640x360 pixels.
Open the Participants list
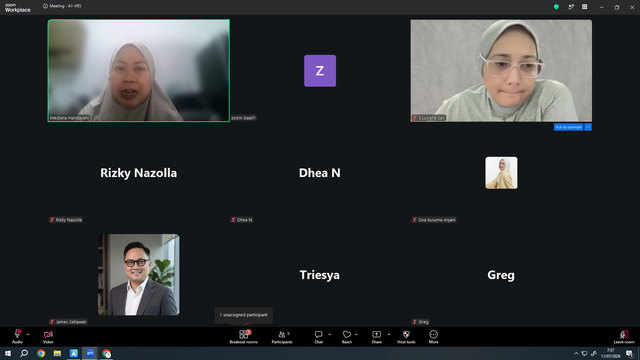282,337
